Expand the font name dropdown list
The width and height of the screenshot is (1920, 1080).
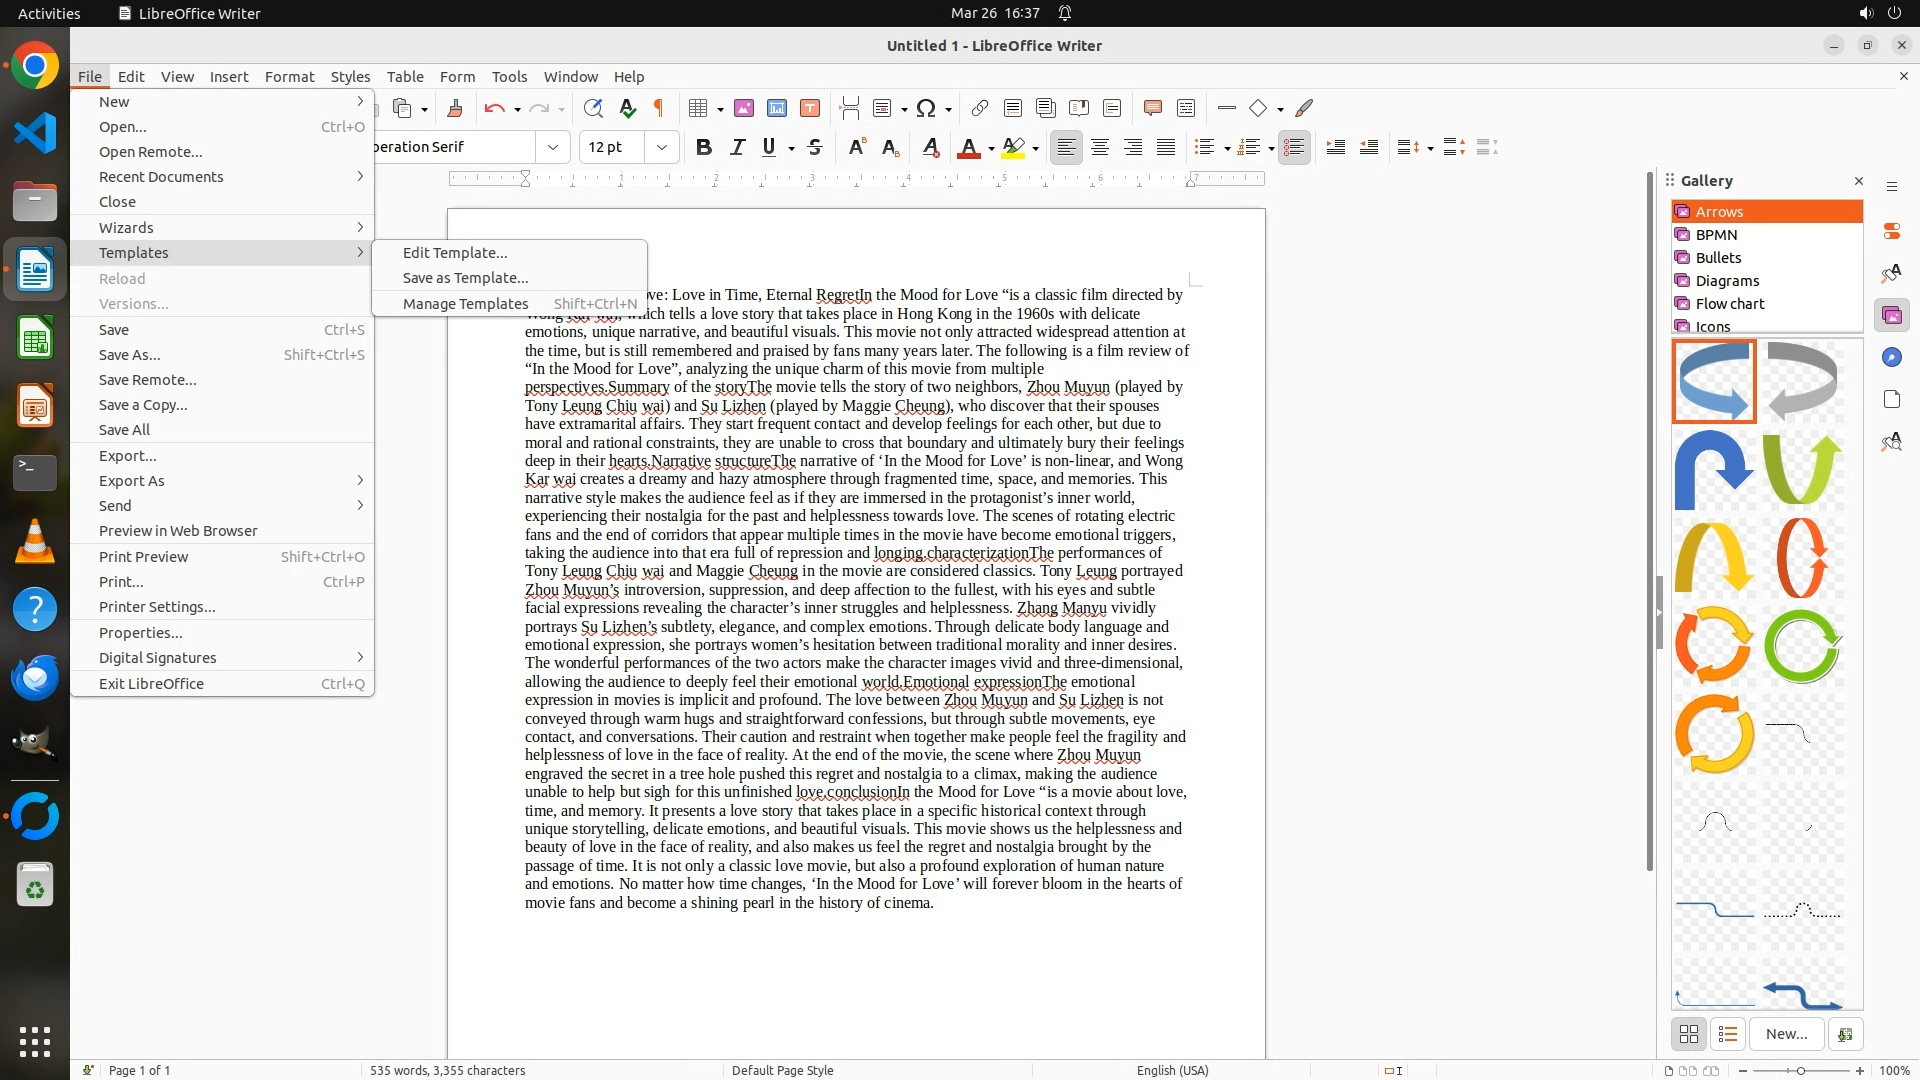coord(552,147)
